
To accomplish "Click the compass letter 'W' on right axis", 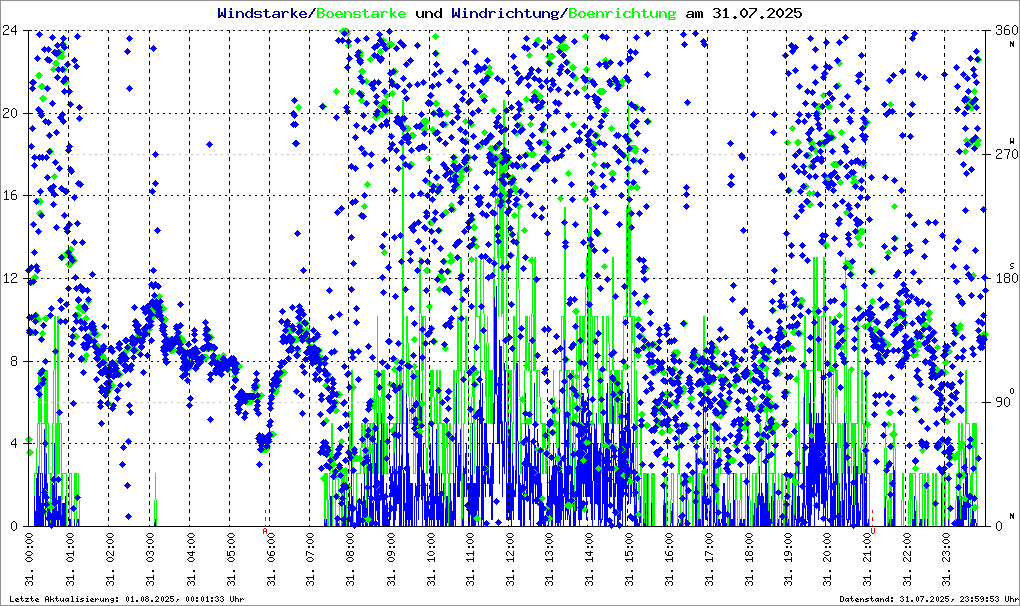I will (x=1012, y=140).
